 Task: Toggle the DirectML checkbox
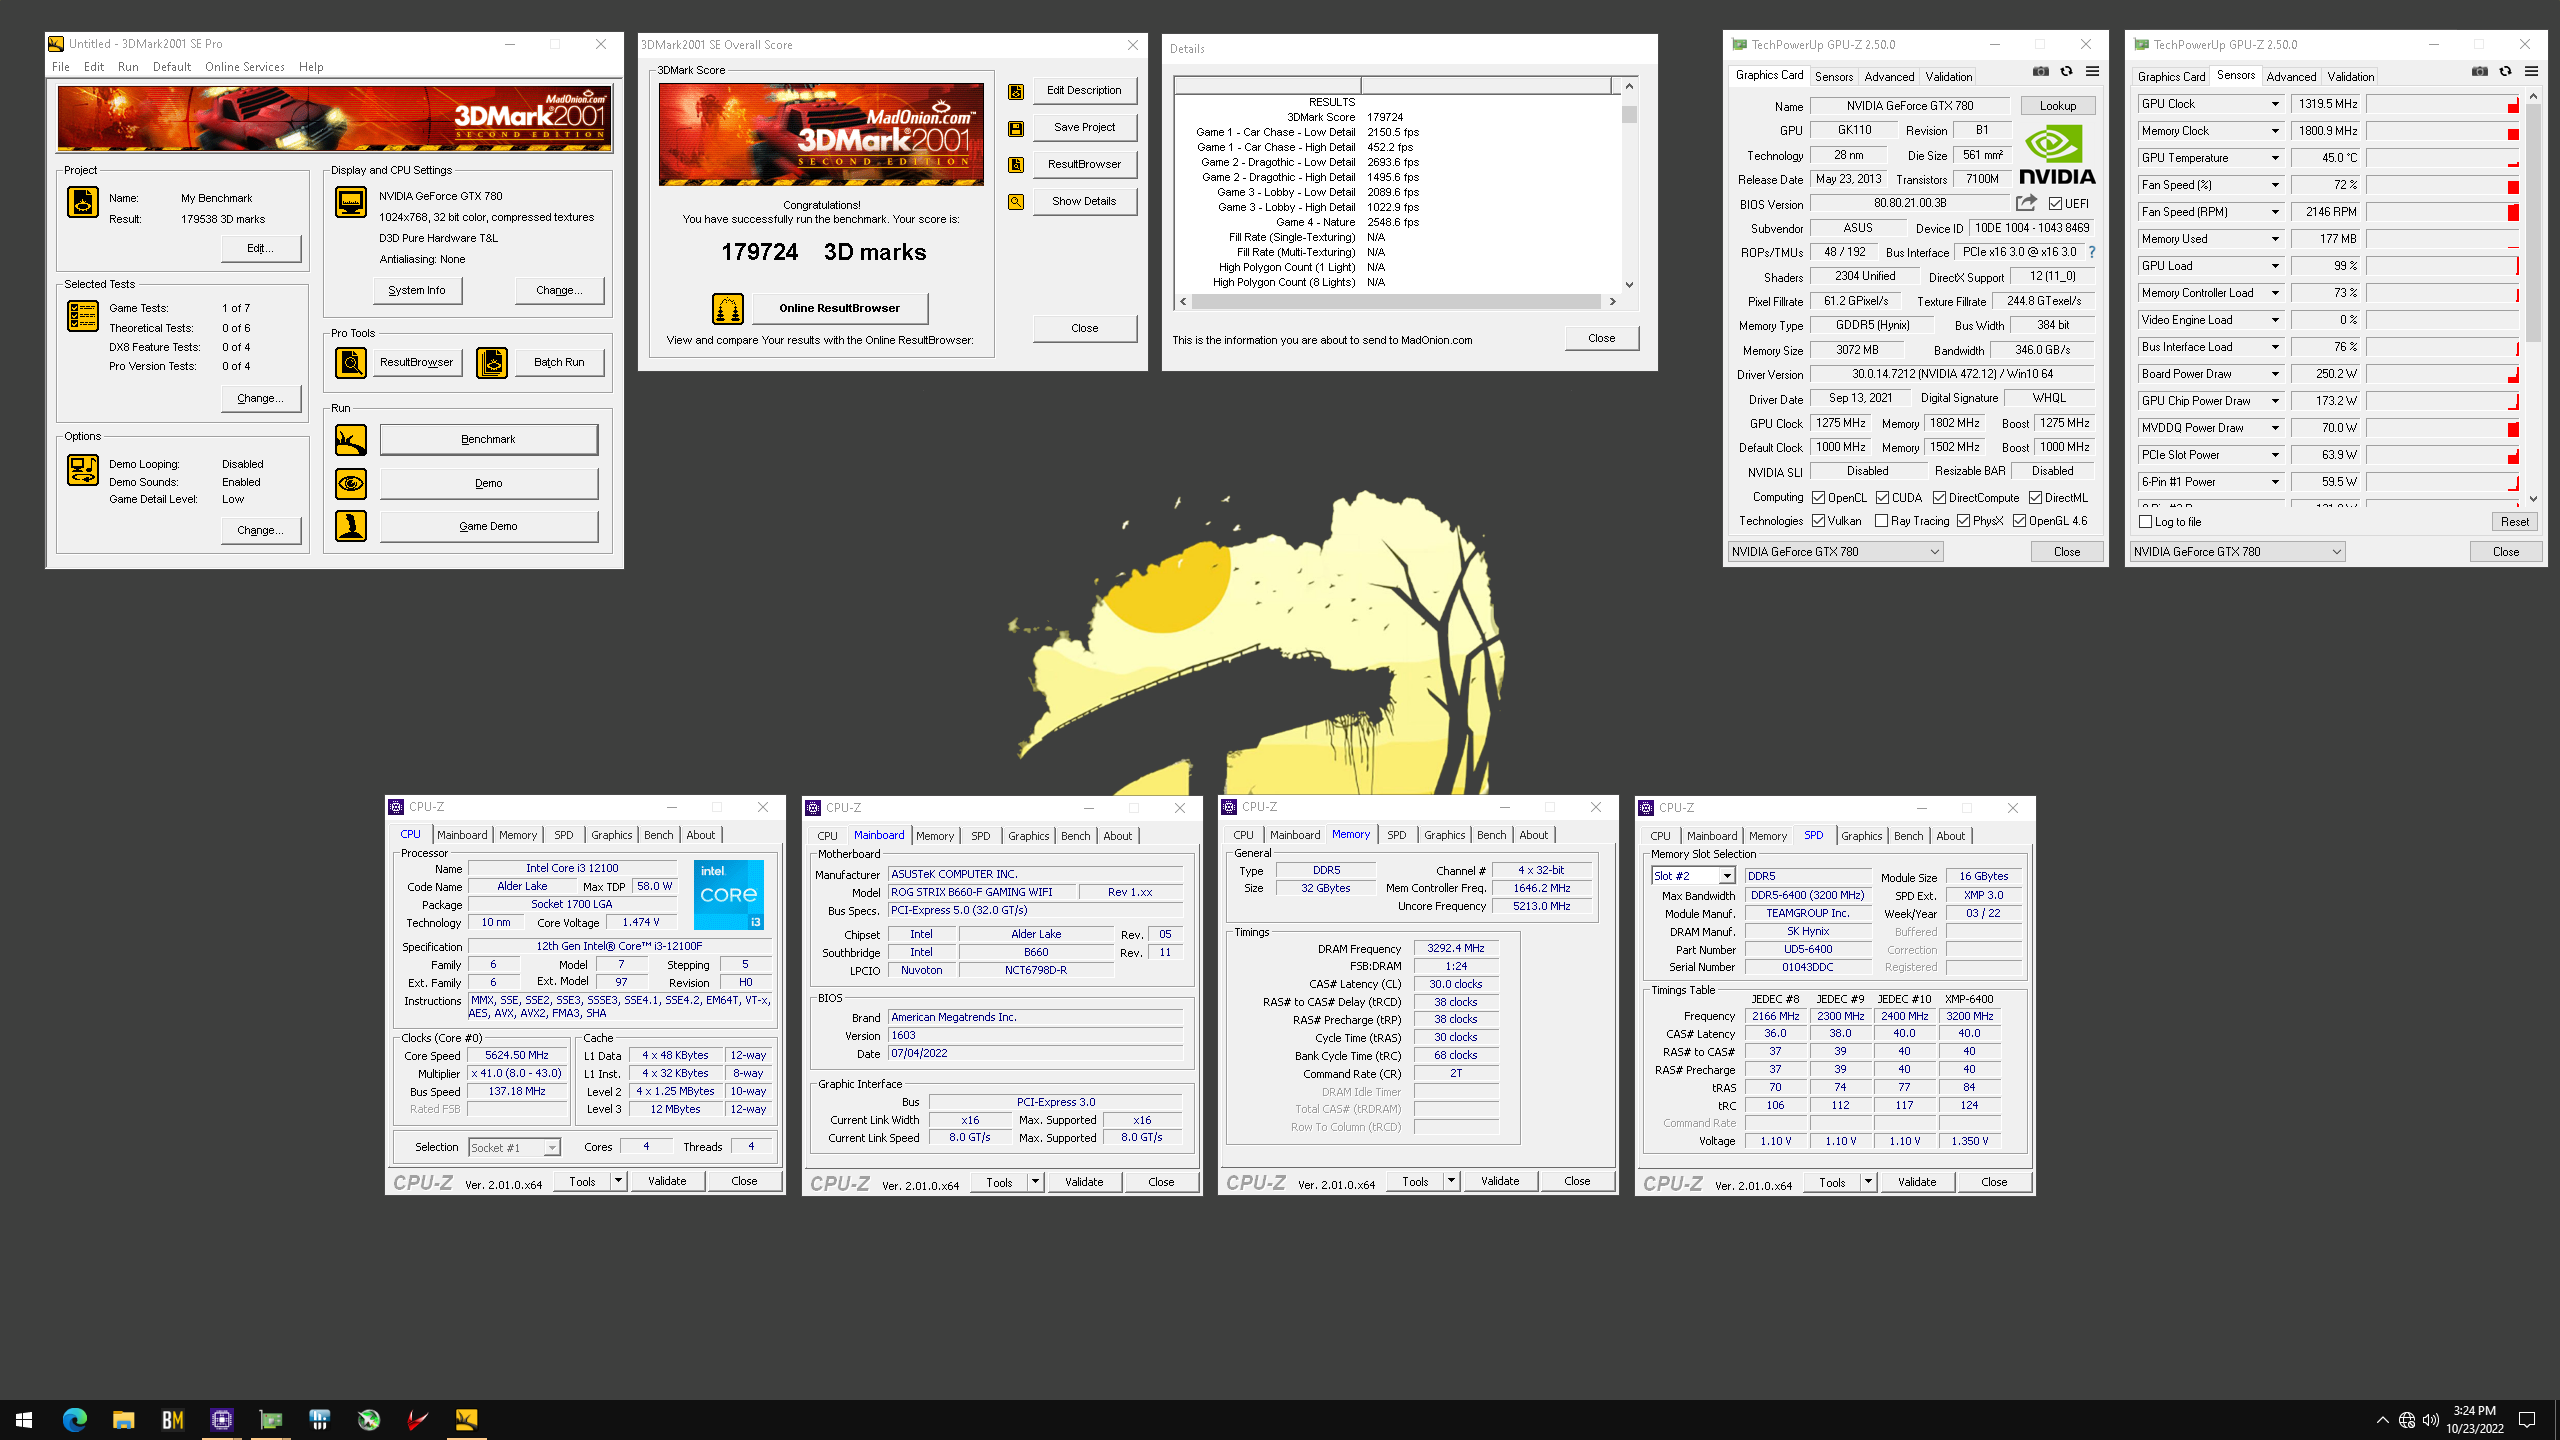(x=2035, y=498)
